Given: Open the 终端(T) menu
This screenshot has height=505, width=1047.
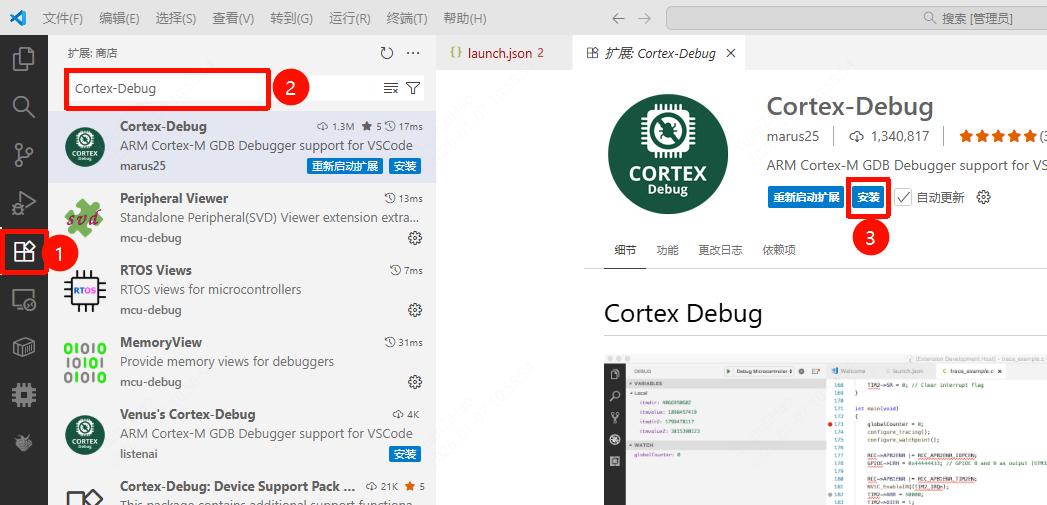Looking at the screenshot, I should click(406, 19).
